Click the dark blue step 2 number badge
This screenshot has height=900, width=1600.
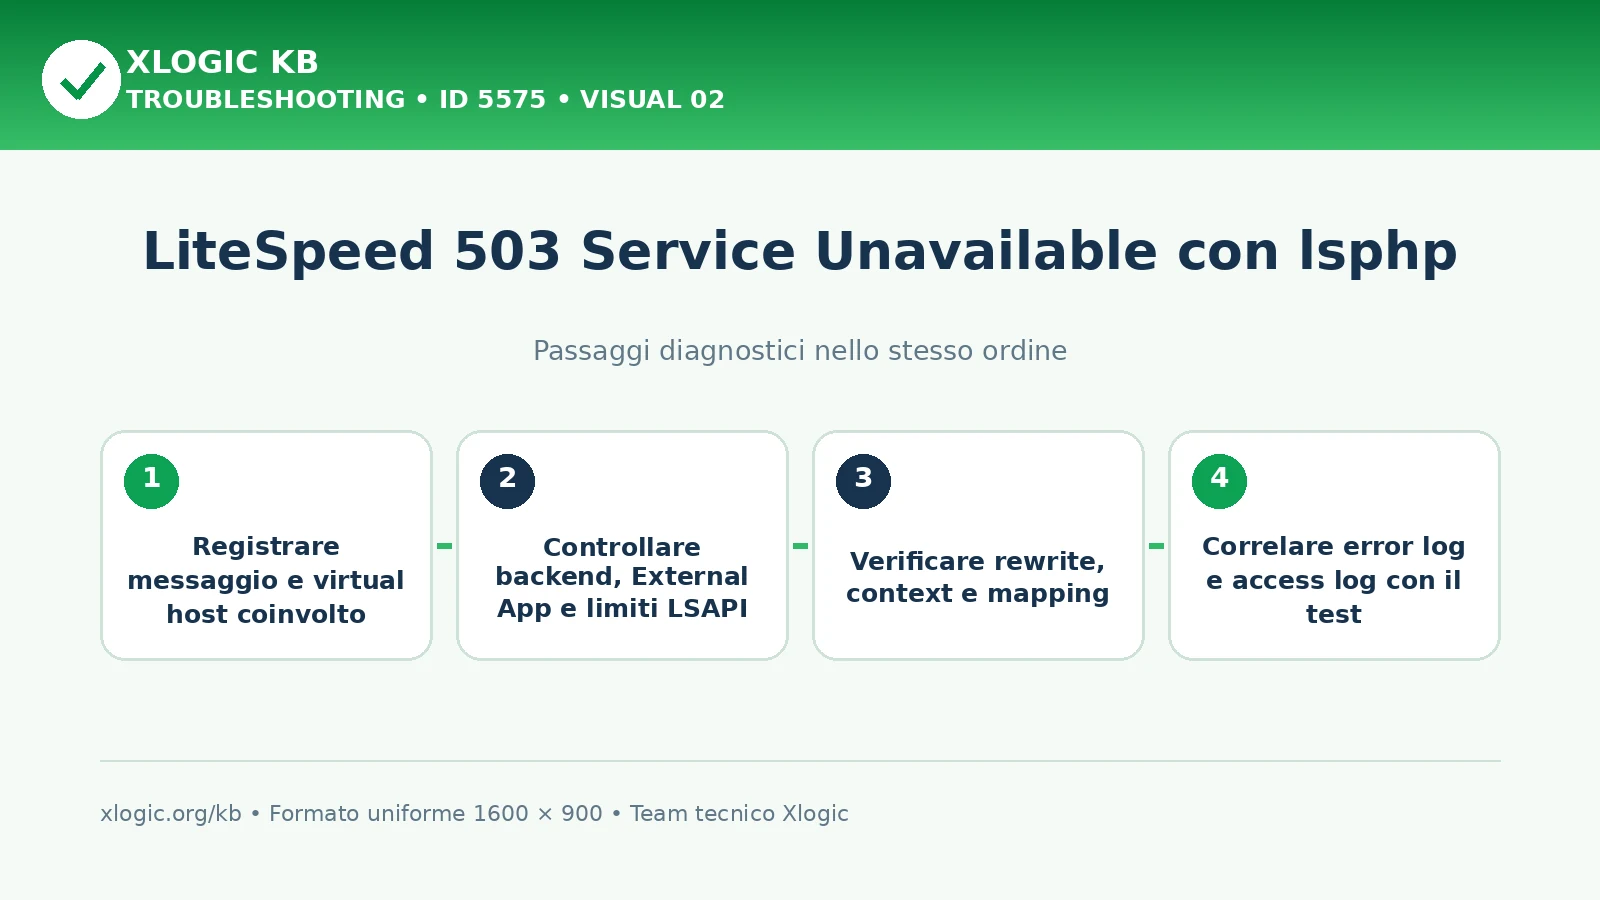point(507,481)
